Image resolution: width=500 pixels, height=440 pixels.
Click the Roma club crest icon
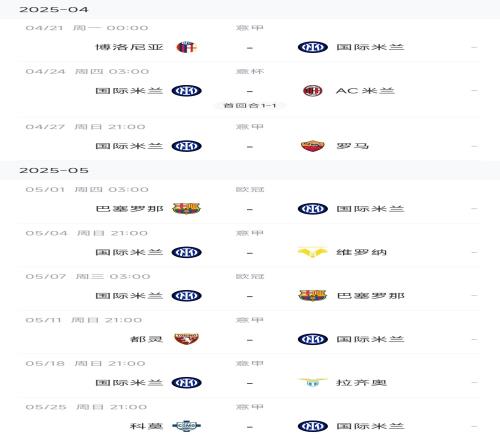[312, 146]
